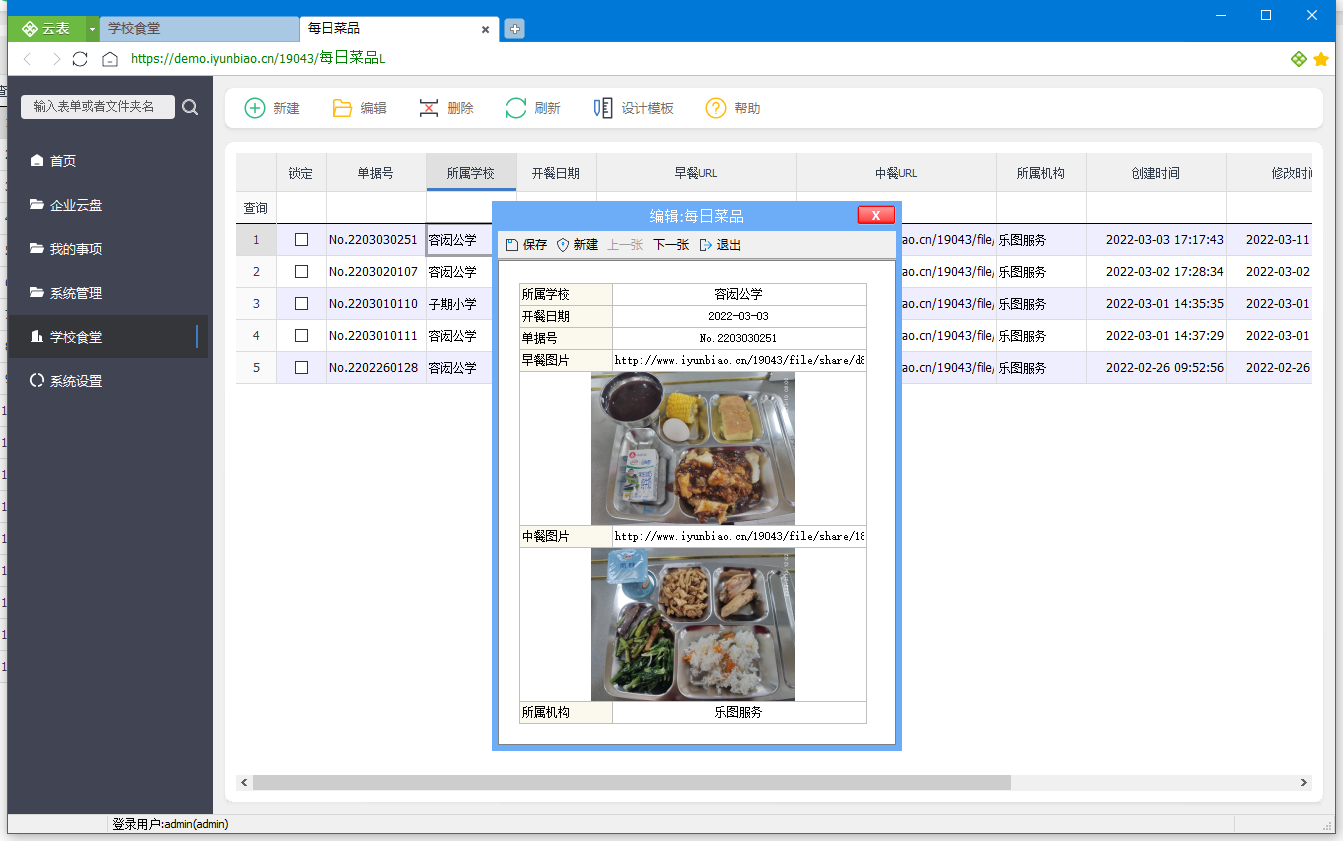The width and height of the screenshot is (1343, 841).
Task: Click the 早餐URL column header
Action: 696,173
